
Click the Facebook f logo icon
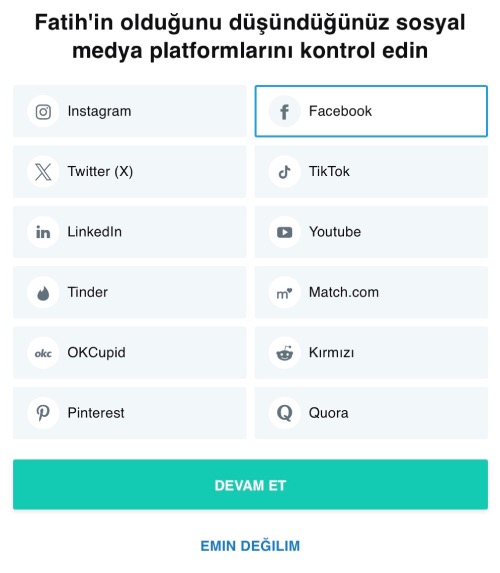284,111
